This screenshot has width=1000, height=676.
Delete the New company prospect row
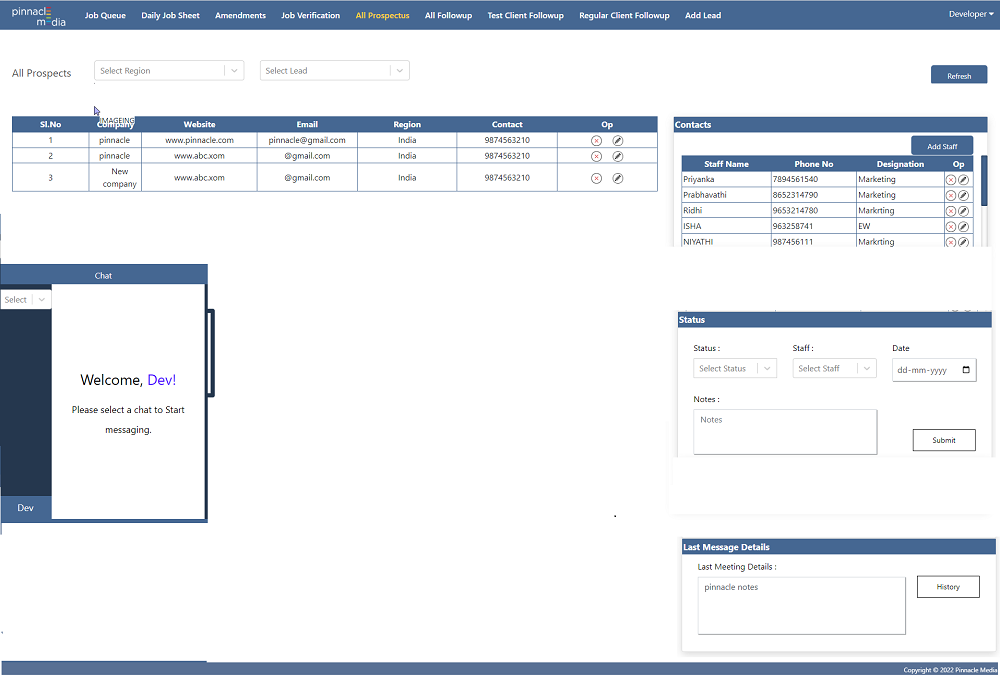pyautogui.click(x=596, y=178)
